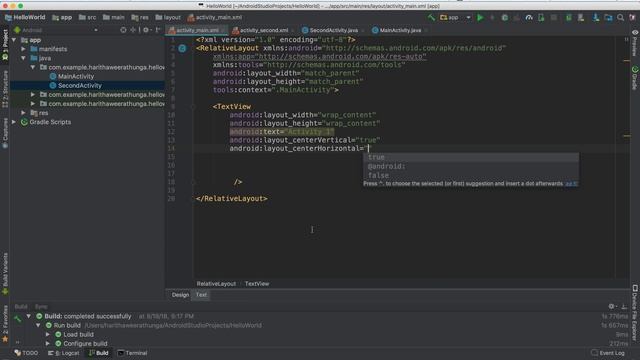Open TODO tool window
640x360 pixels.
[x=27, y=353]
